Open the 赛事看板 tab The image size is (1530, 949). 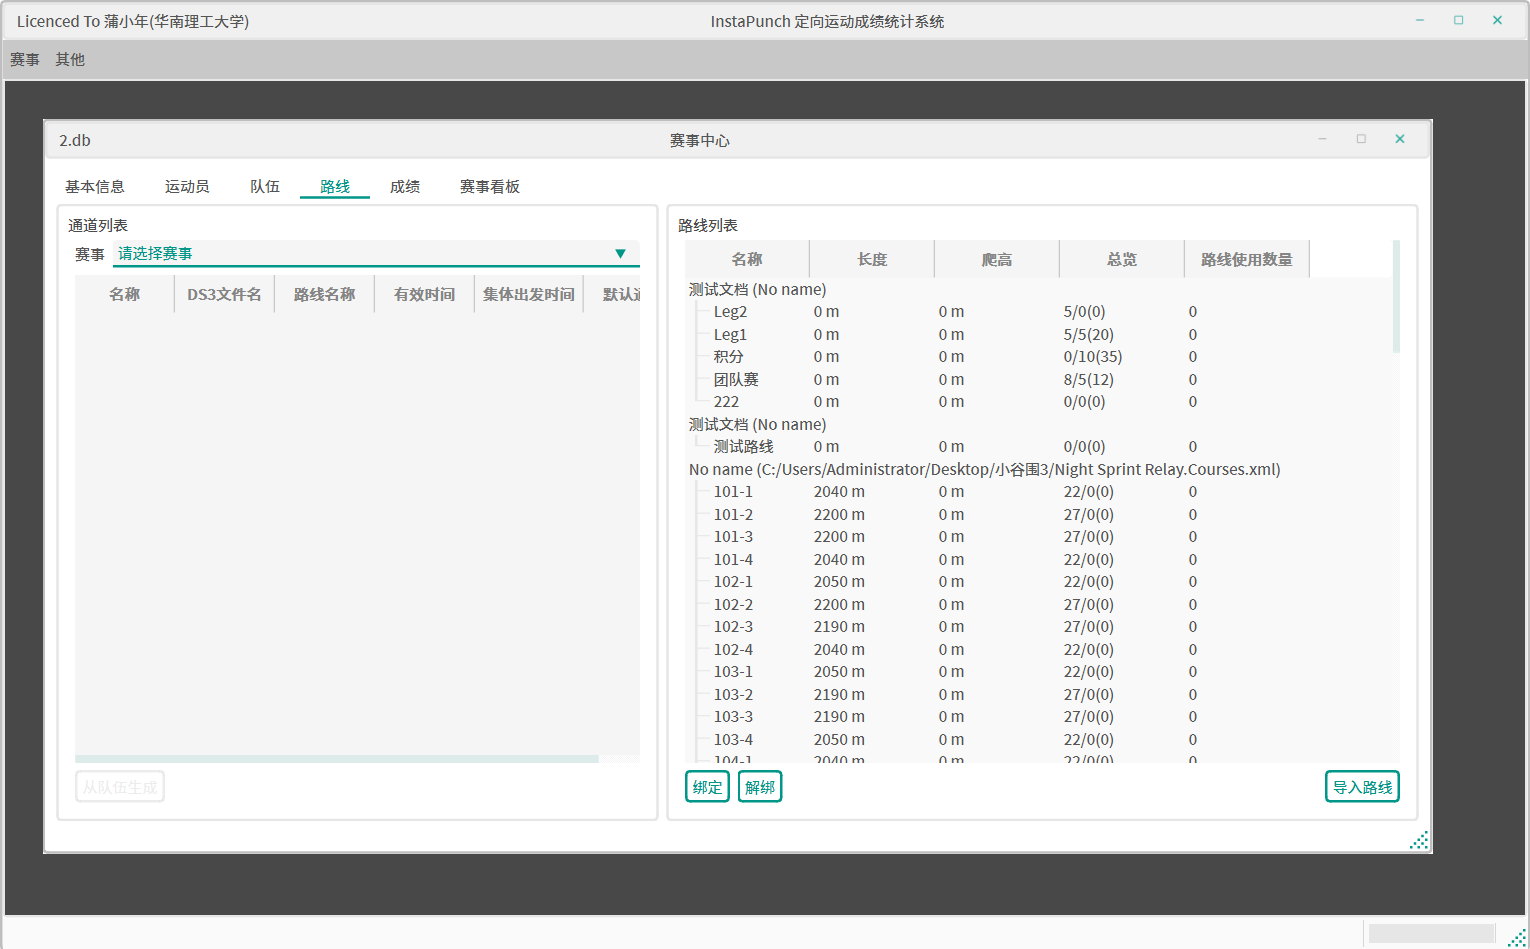(490, 187)
